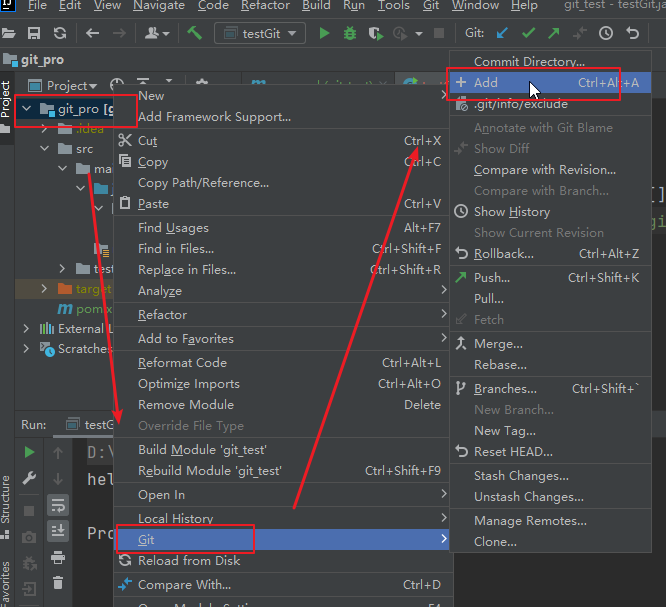The height and width of the screenshot is (607, 666).
Task: Click the camera dump threads icon
Action: click(29, 538)
